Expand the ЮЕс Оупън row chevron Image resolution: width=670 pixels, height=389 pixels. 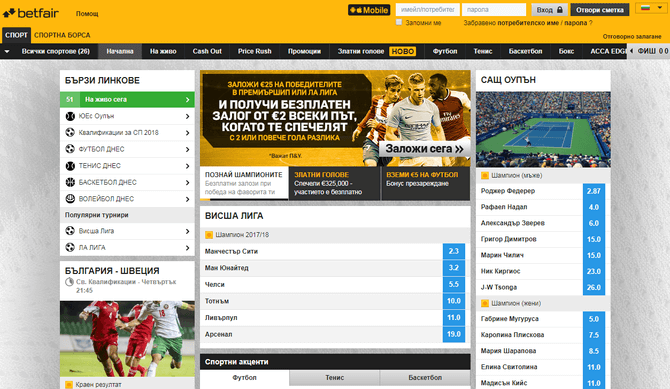pos(187,116)
